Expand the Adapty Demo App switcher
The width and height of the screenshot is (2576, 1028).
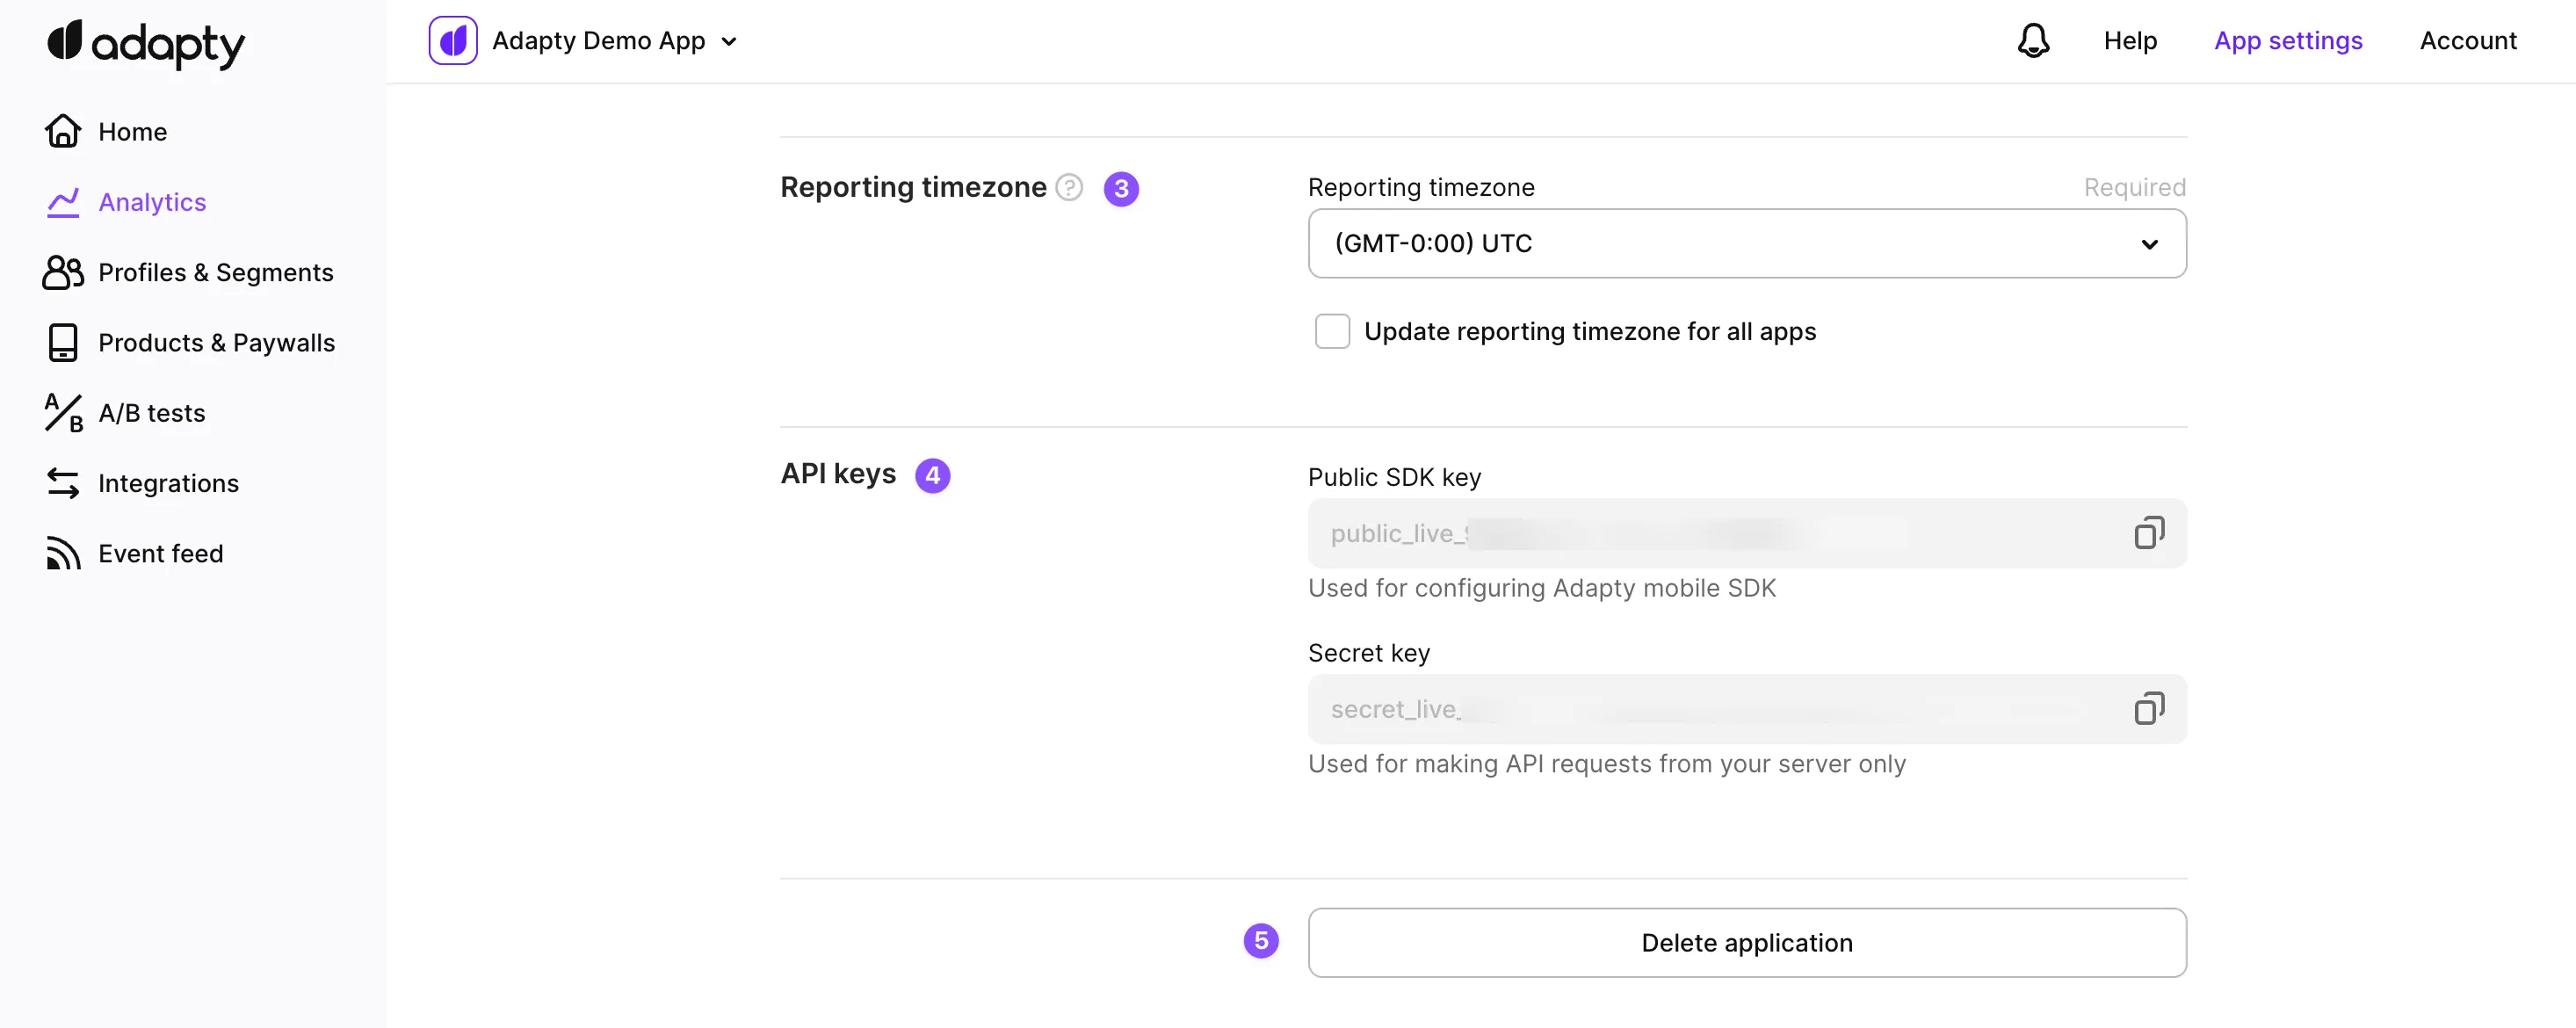[729, 42]
